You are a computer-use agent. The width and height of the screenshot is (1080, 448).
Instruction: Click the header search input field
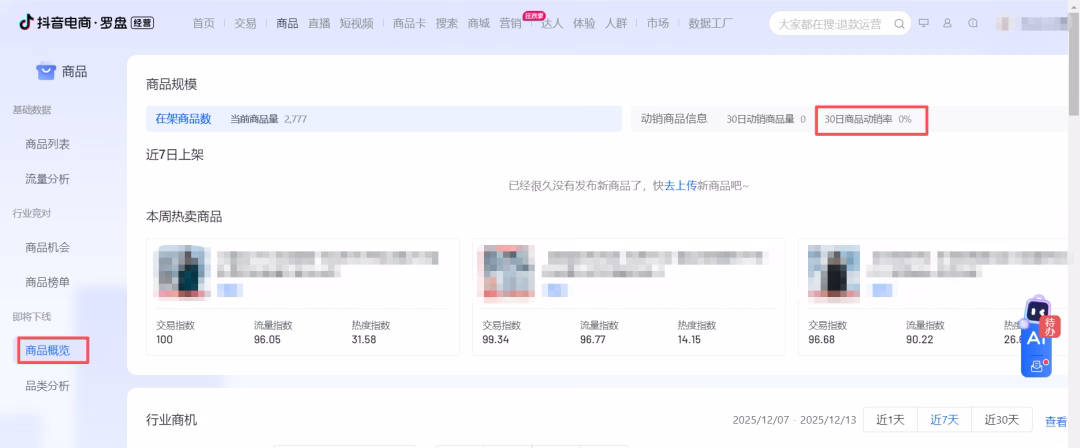tap(830, 24)
